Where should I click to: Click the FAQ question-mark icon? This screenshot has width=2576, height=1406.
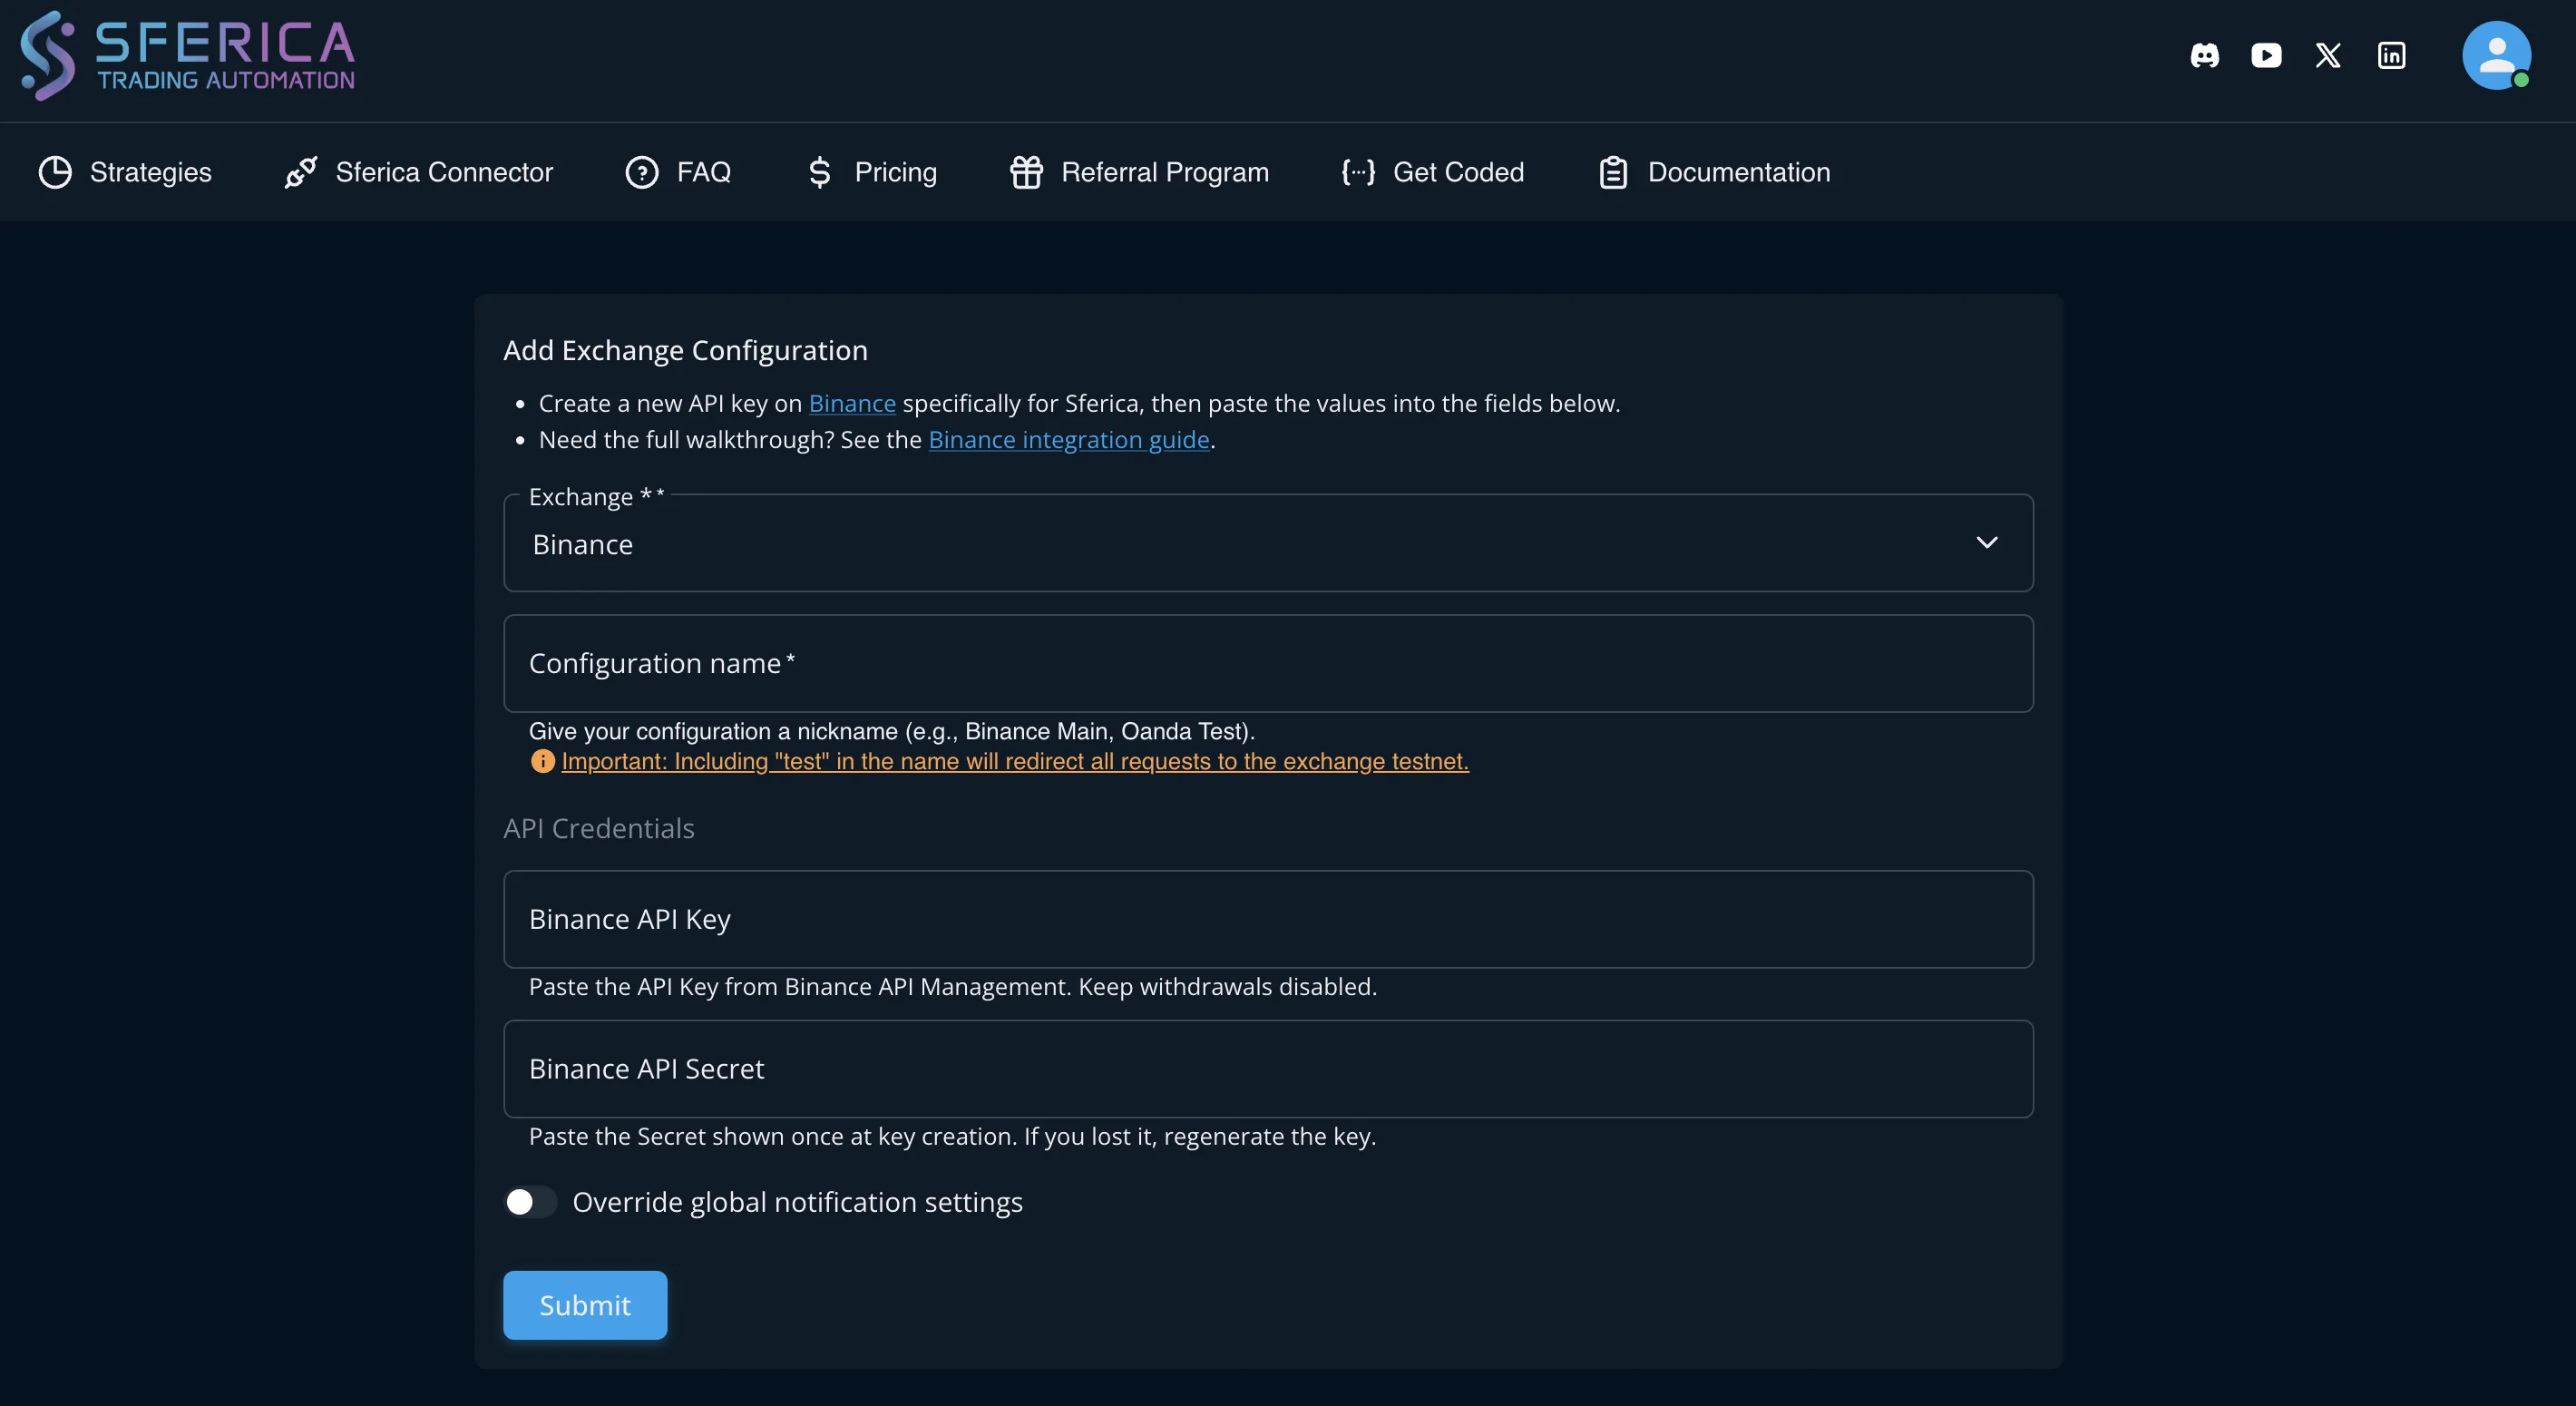pos(642,172)
